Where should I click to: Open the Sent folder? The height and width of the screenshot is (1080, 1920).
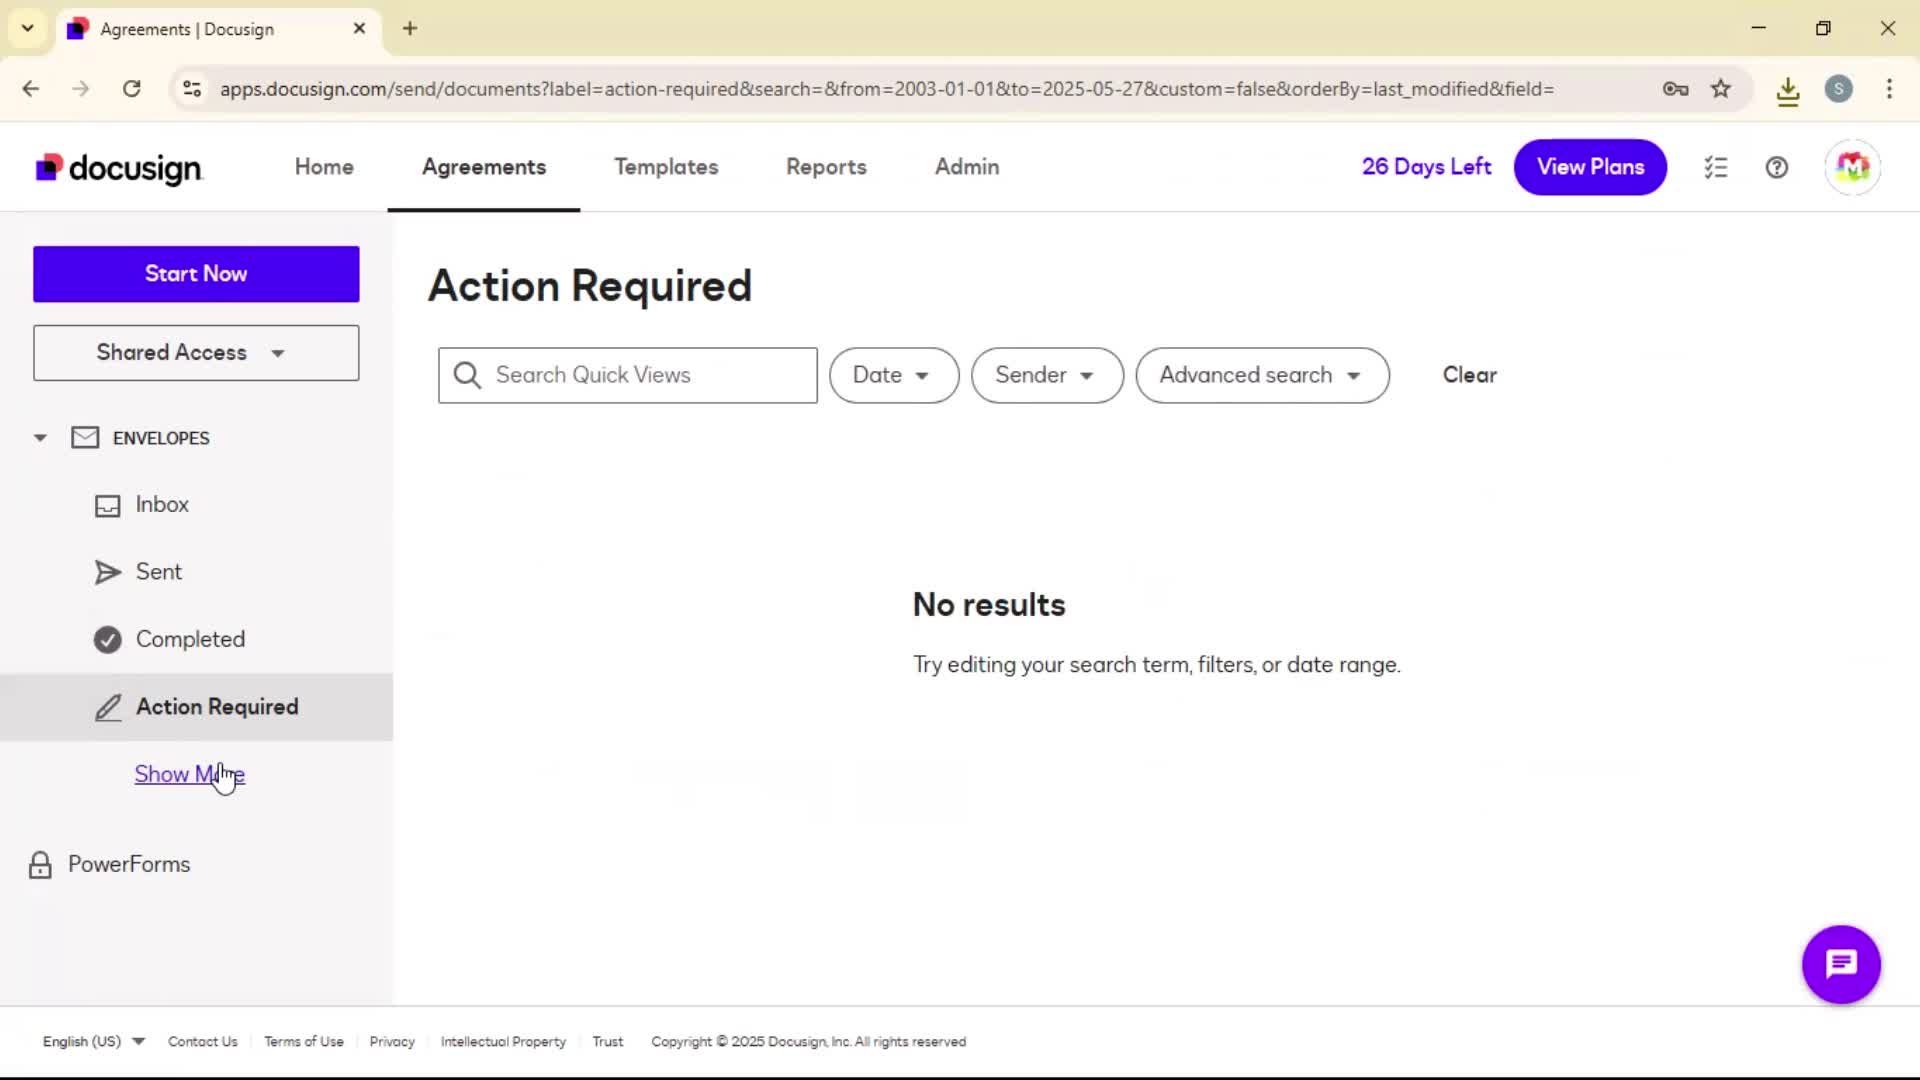coord(196,572)
